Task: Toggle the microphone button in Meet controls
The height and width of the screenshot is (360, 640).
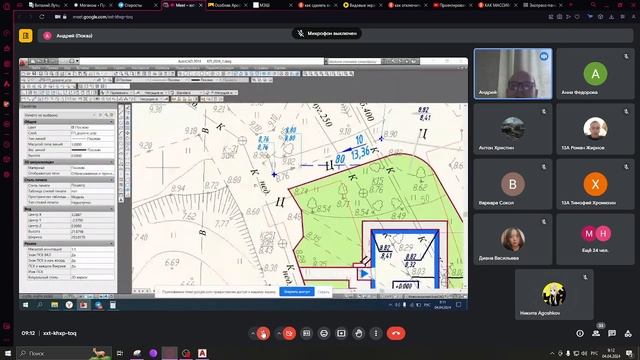Action: click(x=263, y=333)
